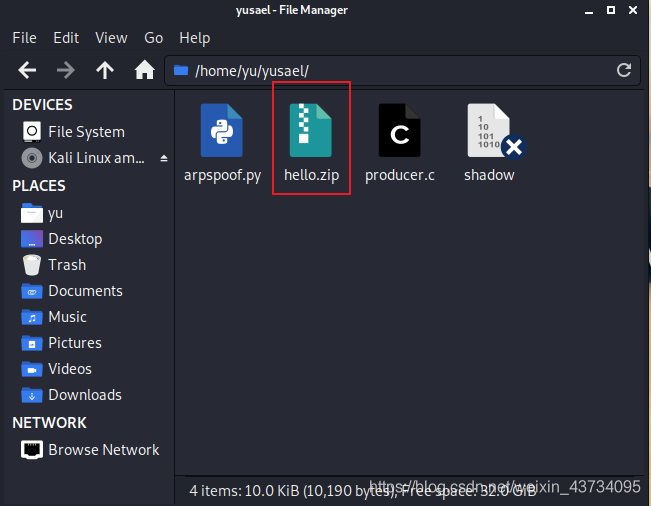Select the hello.zip archive icon
This screenshot has height=506, width=651.
(x=311, y=130)
